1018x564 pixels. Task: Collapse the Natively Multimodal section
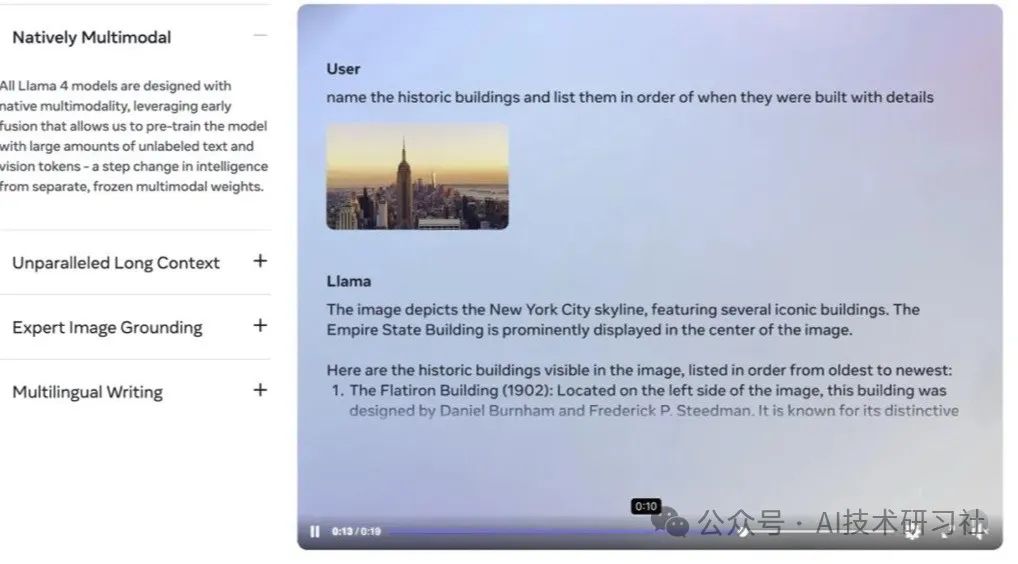pyautogui.click(x=260, y=36)
